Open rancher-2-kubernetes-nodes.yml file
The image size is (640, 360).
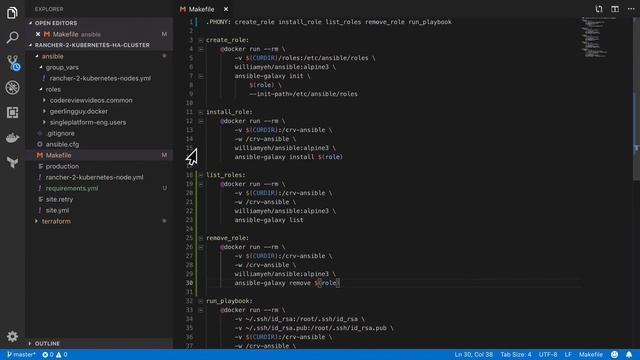coord(100,78)
